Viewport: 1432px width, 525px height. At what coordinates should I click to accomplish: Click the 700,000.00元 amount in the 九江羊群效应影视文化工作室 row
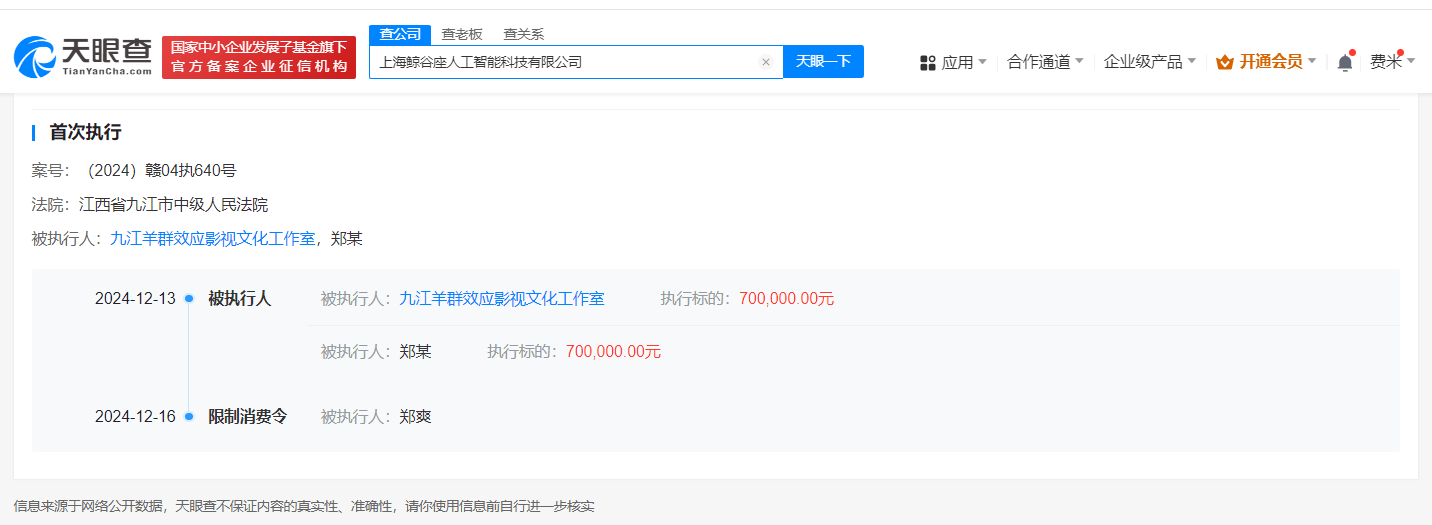coord(787,298)
